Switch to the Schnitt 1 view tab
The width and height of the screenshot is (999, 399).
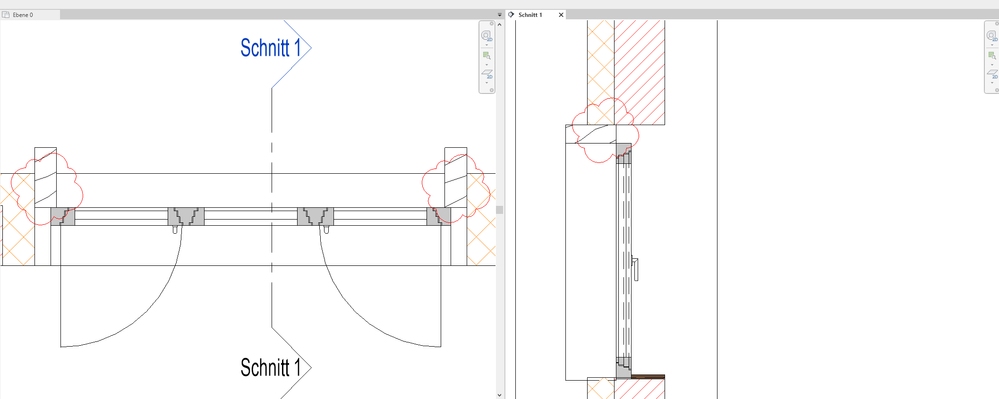coord(536,14)
